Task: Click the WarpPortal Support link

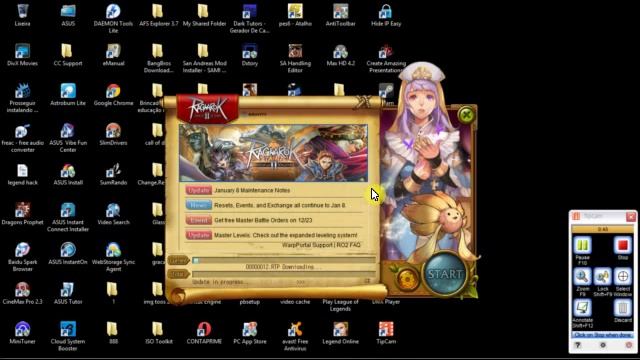Action: [x=307, y=245]
